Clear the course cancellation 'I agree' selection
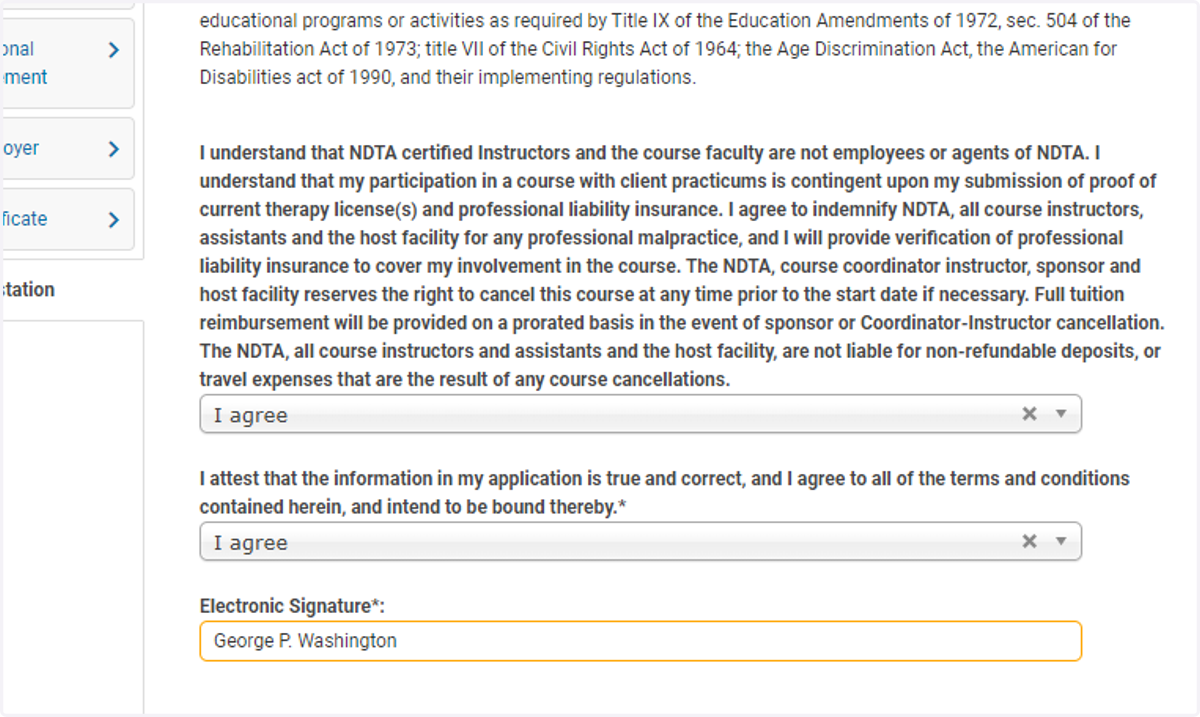1200x717 pixels. click(1029, 414)
